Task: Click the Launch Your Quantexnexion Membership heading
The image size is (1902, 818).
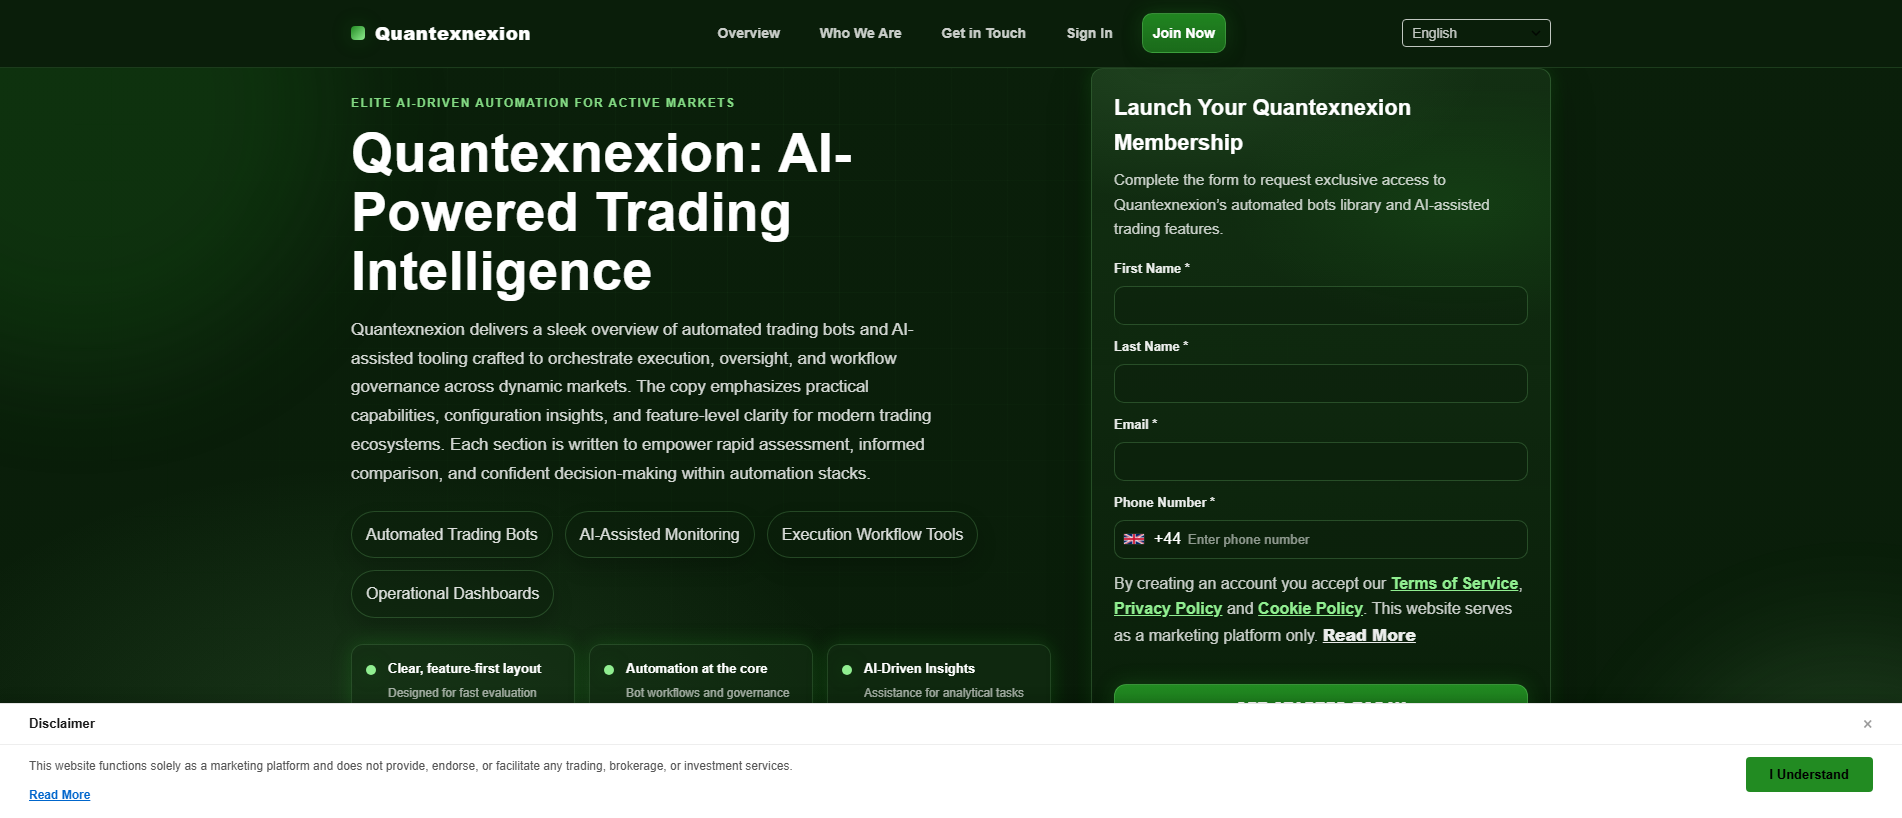Action: click(x=1262, y=125)
